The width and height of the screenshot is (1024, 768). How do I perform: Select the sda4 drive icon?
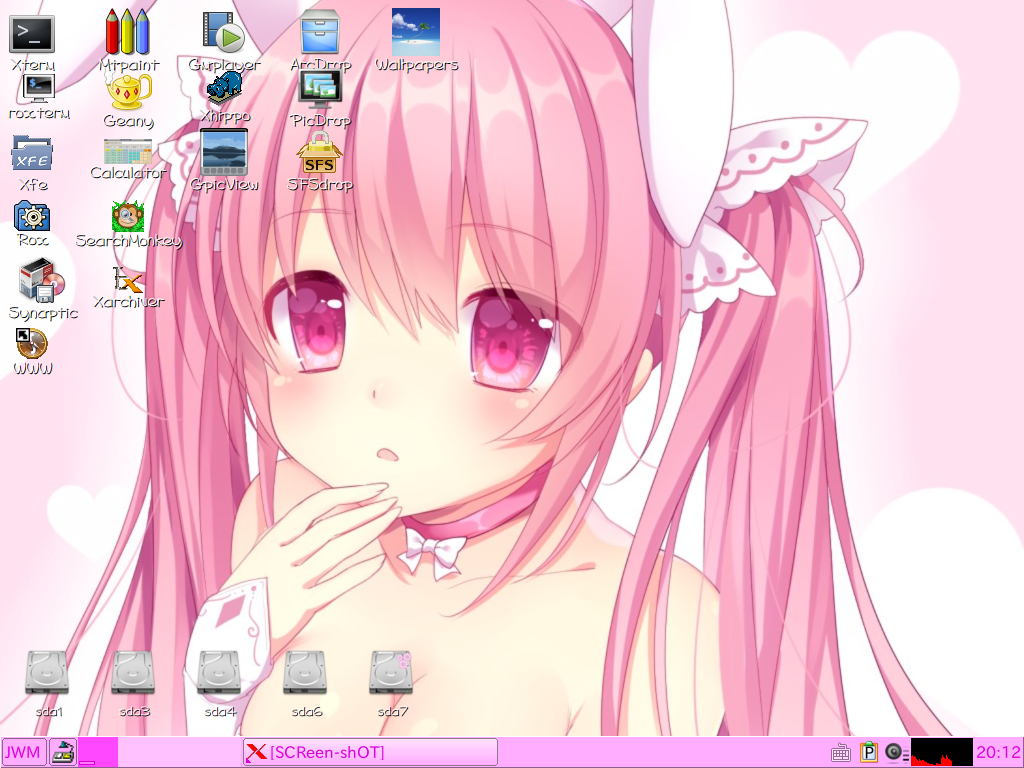[x=219, y=673]
